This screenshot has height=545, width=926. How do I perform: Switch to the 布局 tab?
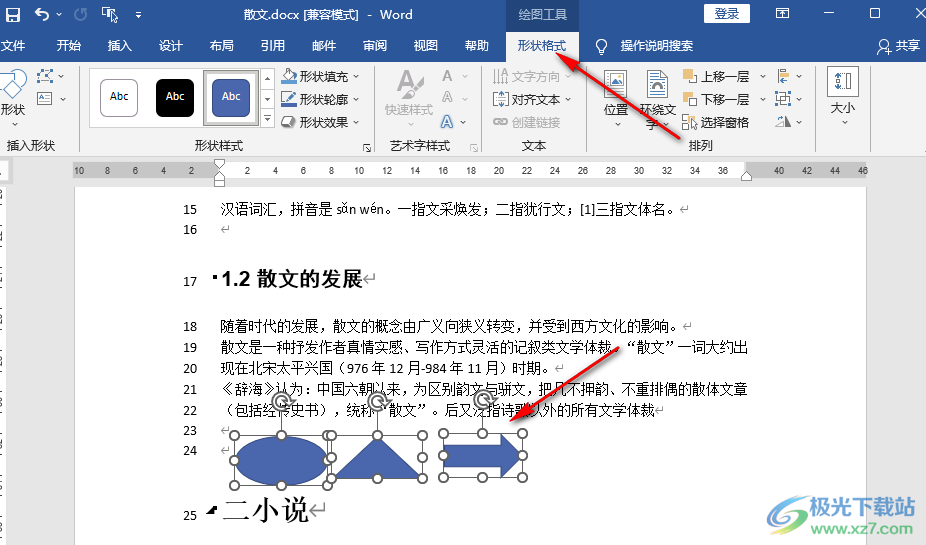(x=221, y=45)
